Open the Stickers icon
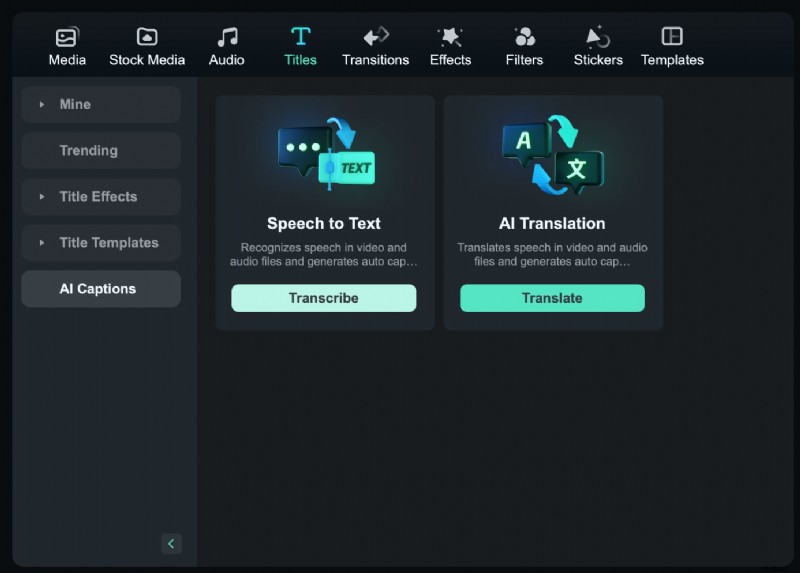800x573 pixels. (x=598, y=37)
